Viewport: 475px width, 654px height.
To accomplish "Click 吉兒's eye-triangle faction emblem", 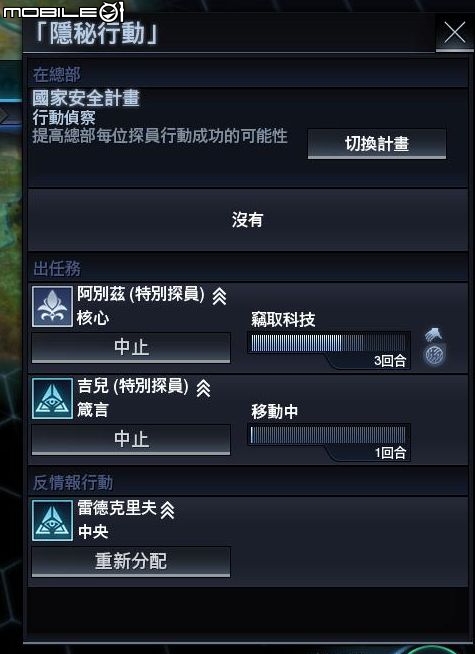I will [x=53, y=399].
